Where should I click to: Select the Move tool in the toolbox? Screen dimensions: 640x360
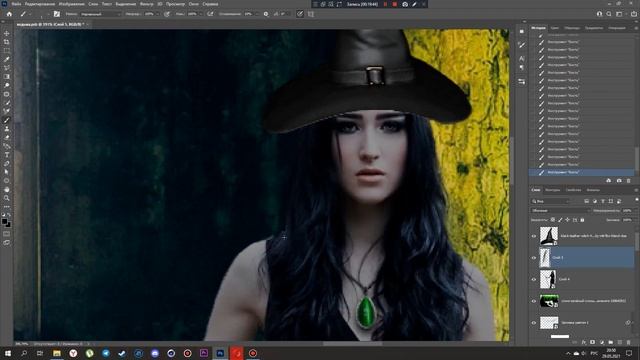[x=7, y=33]
